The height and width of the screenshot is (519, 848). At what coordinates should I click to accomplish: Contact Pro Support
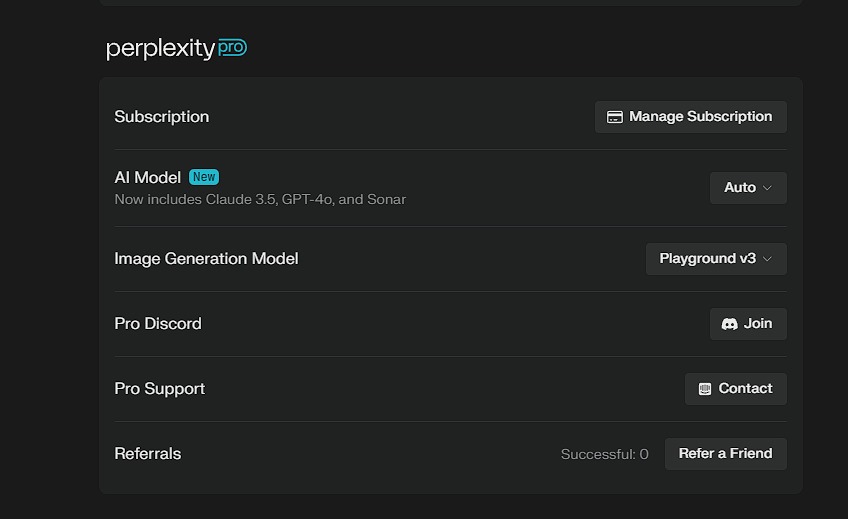[x=736, y=389]
